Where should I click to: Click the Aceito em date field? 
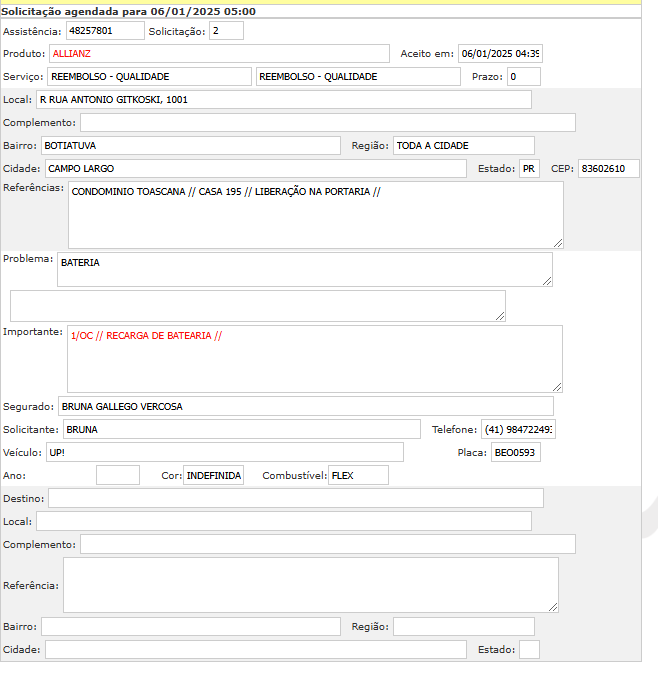(x=500, y=54)
